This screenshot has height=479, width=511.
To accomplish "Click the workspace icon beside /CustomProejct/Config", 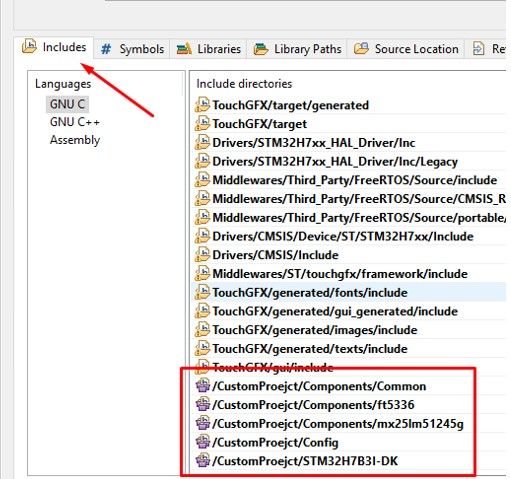I will pos(203,442).
